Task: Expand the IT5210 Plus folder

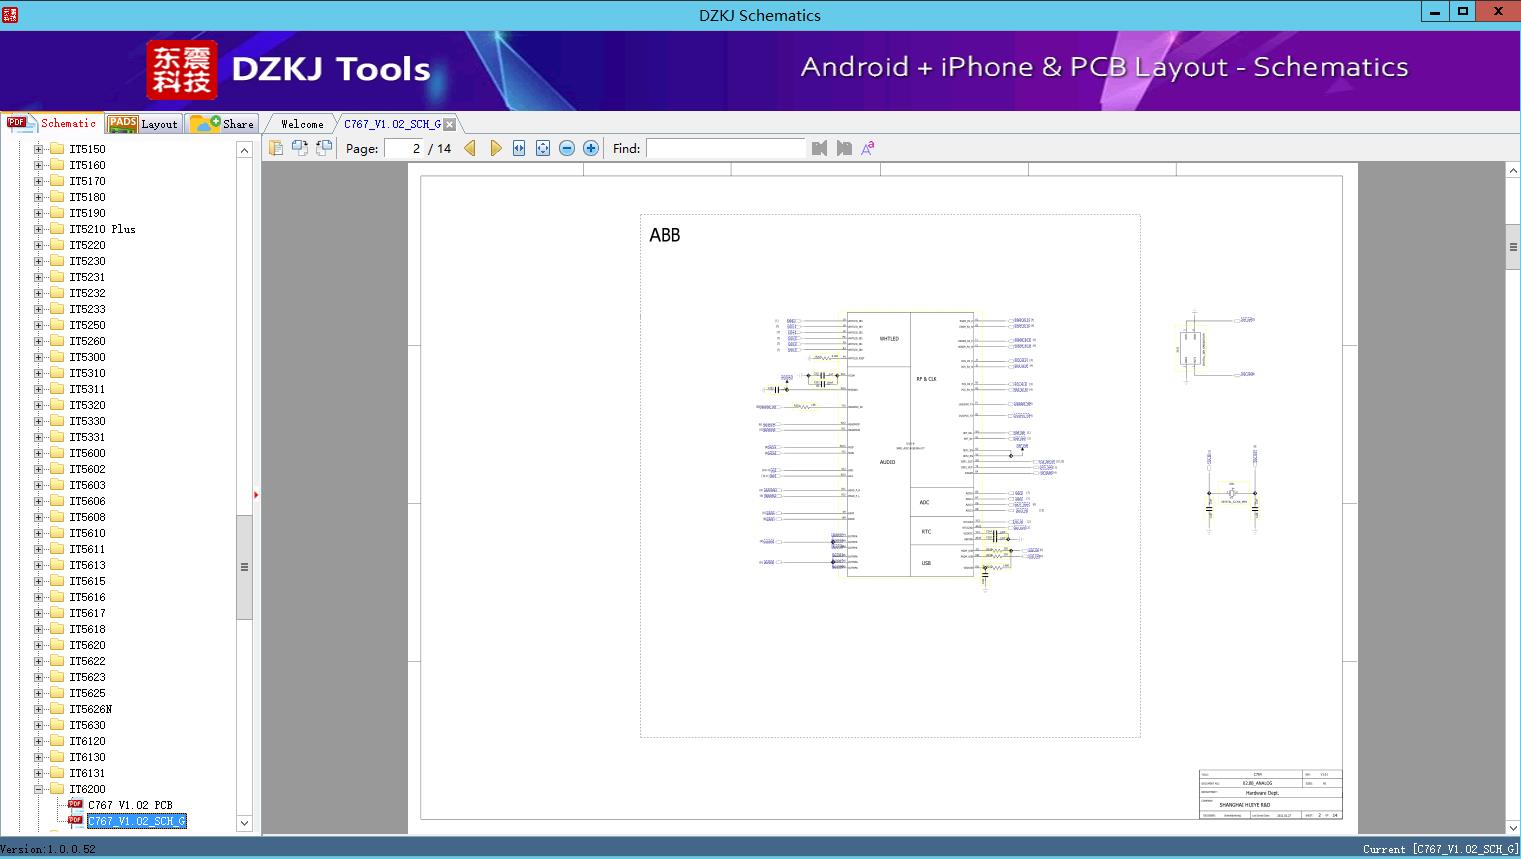Action: [x=38, y=229]
